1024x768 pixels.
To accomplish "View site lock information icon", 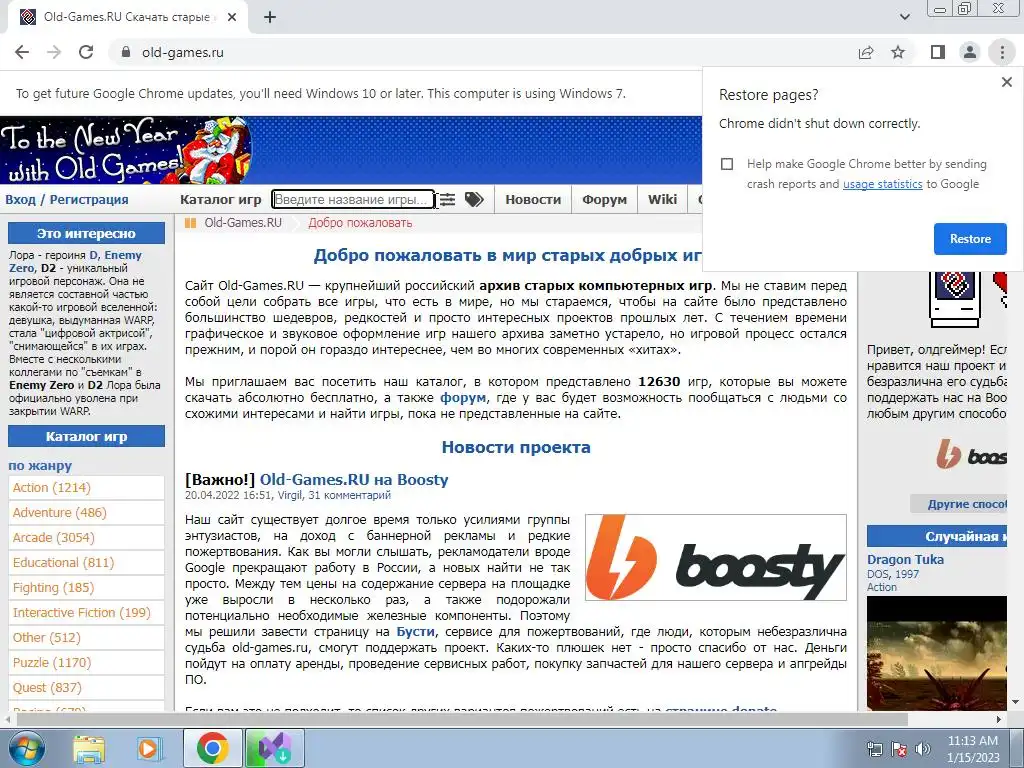I will (x=126, y=52).
